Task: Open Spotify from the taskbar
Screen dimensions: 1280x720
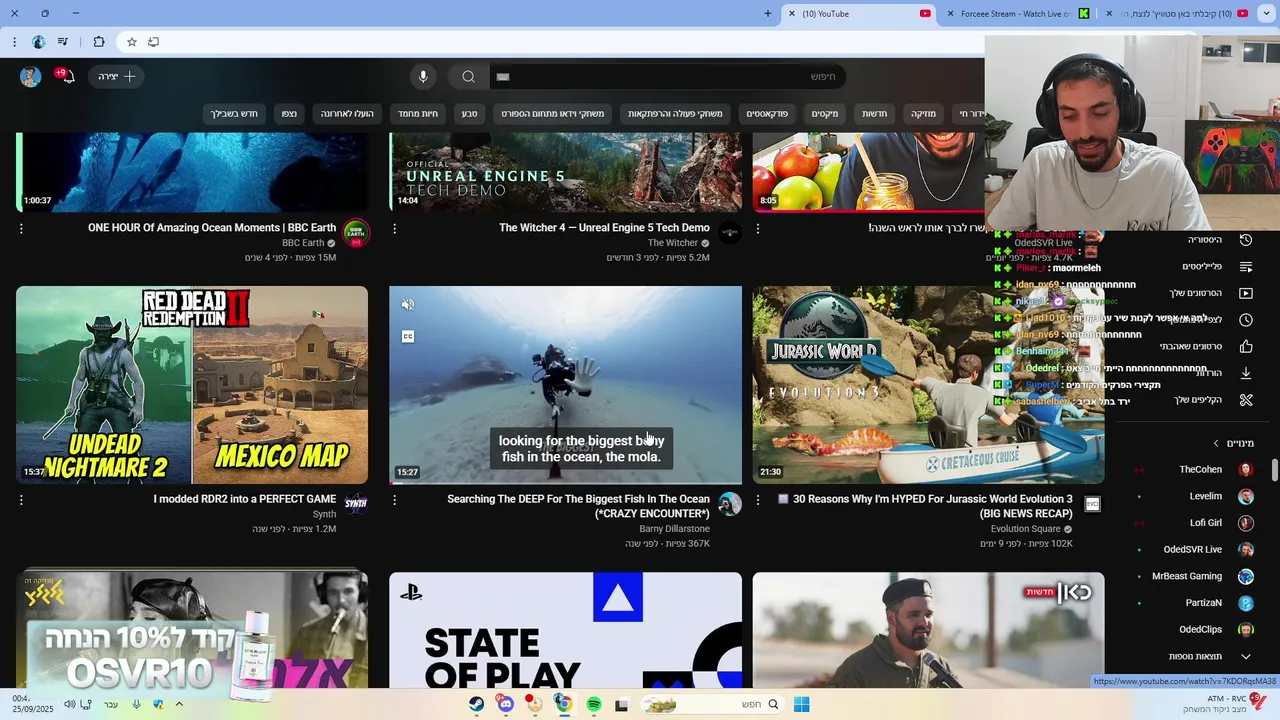Action: pos(593,704)
